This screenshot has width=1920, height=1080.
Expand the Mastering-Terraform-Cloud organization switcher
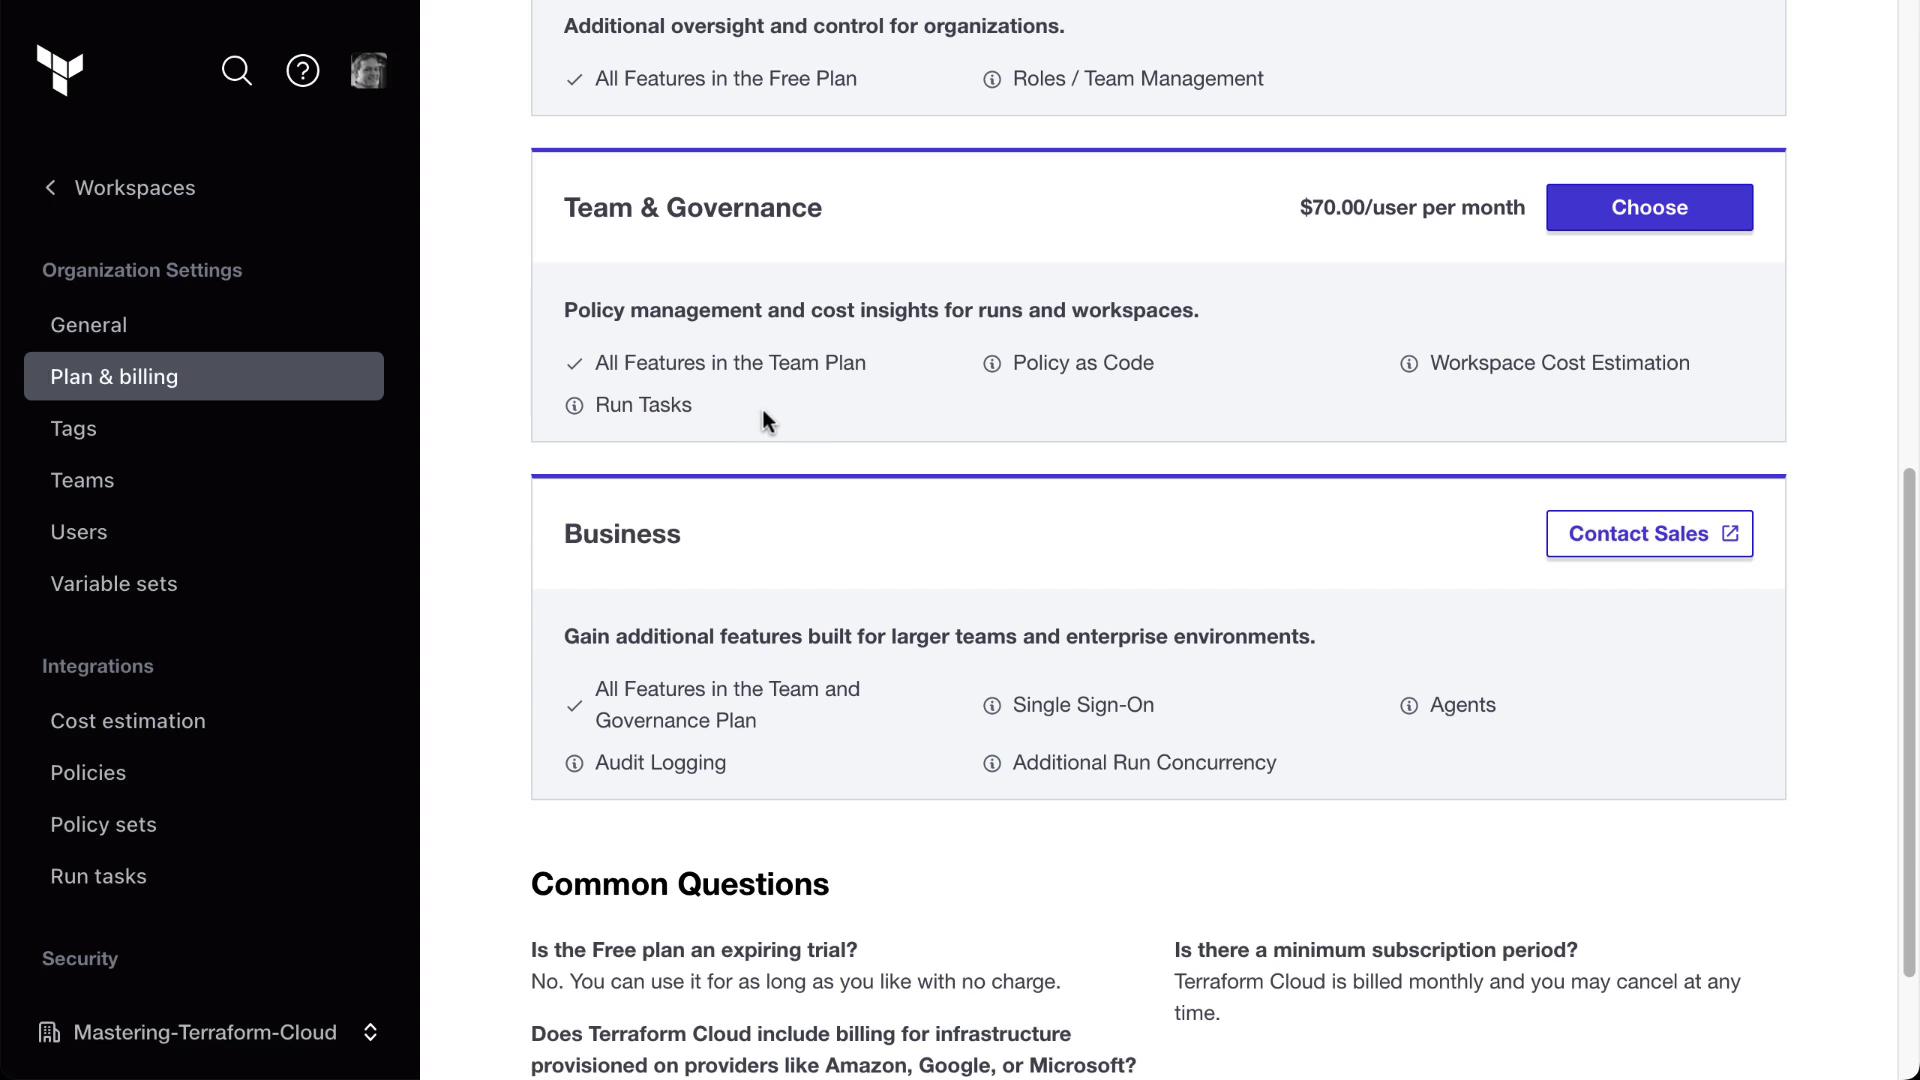[x=370, y=1032]
